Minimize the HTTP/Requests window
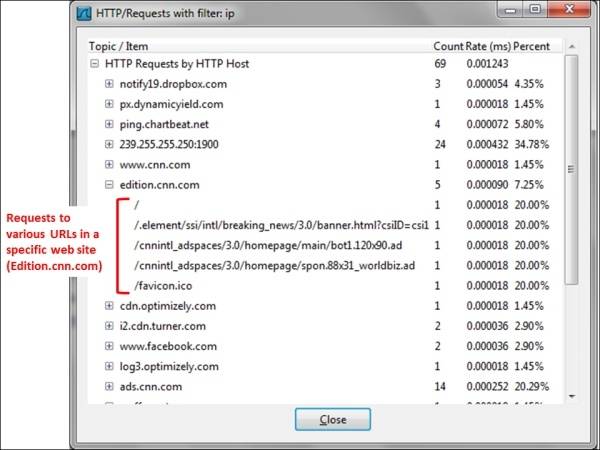Image resolution: width=600 pixels, height=450 pixels. coord(510,9)
